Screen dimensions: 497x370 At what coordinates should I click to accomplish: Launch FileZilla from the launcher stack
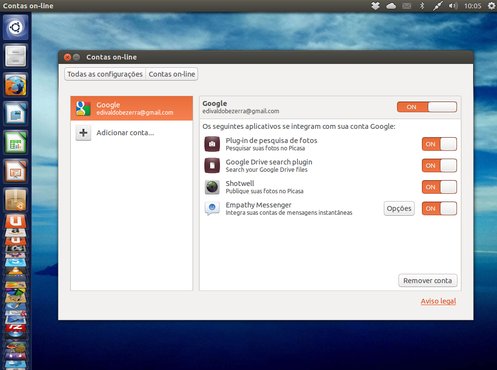coord(15,328)
